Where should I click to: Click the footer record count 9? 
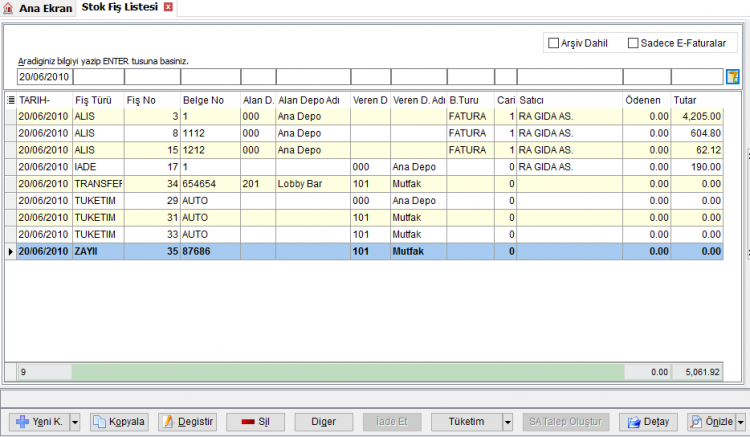click(x=44, y=372)
